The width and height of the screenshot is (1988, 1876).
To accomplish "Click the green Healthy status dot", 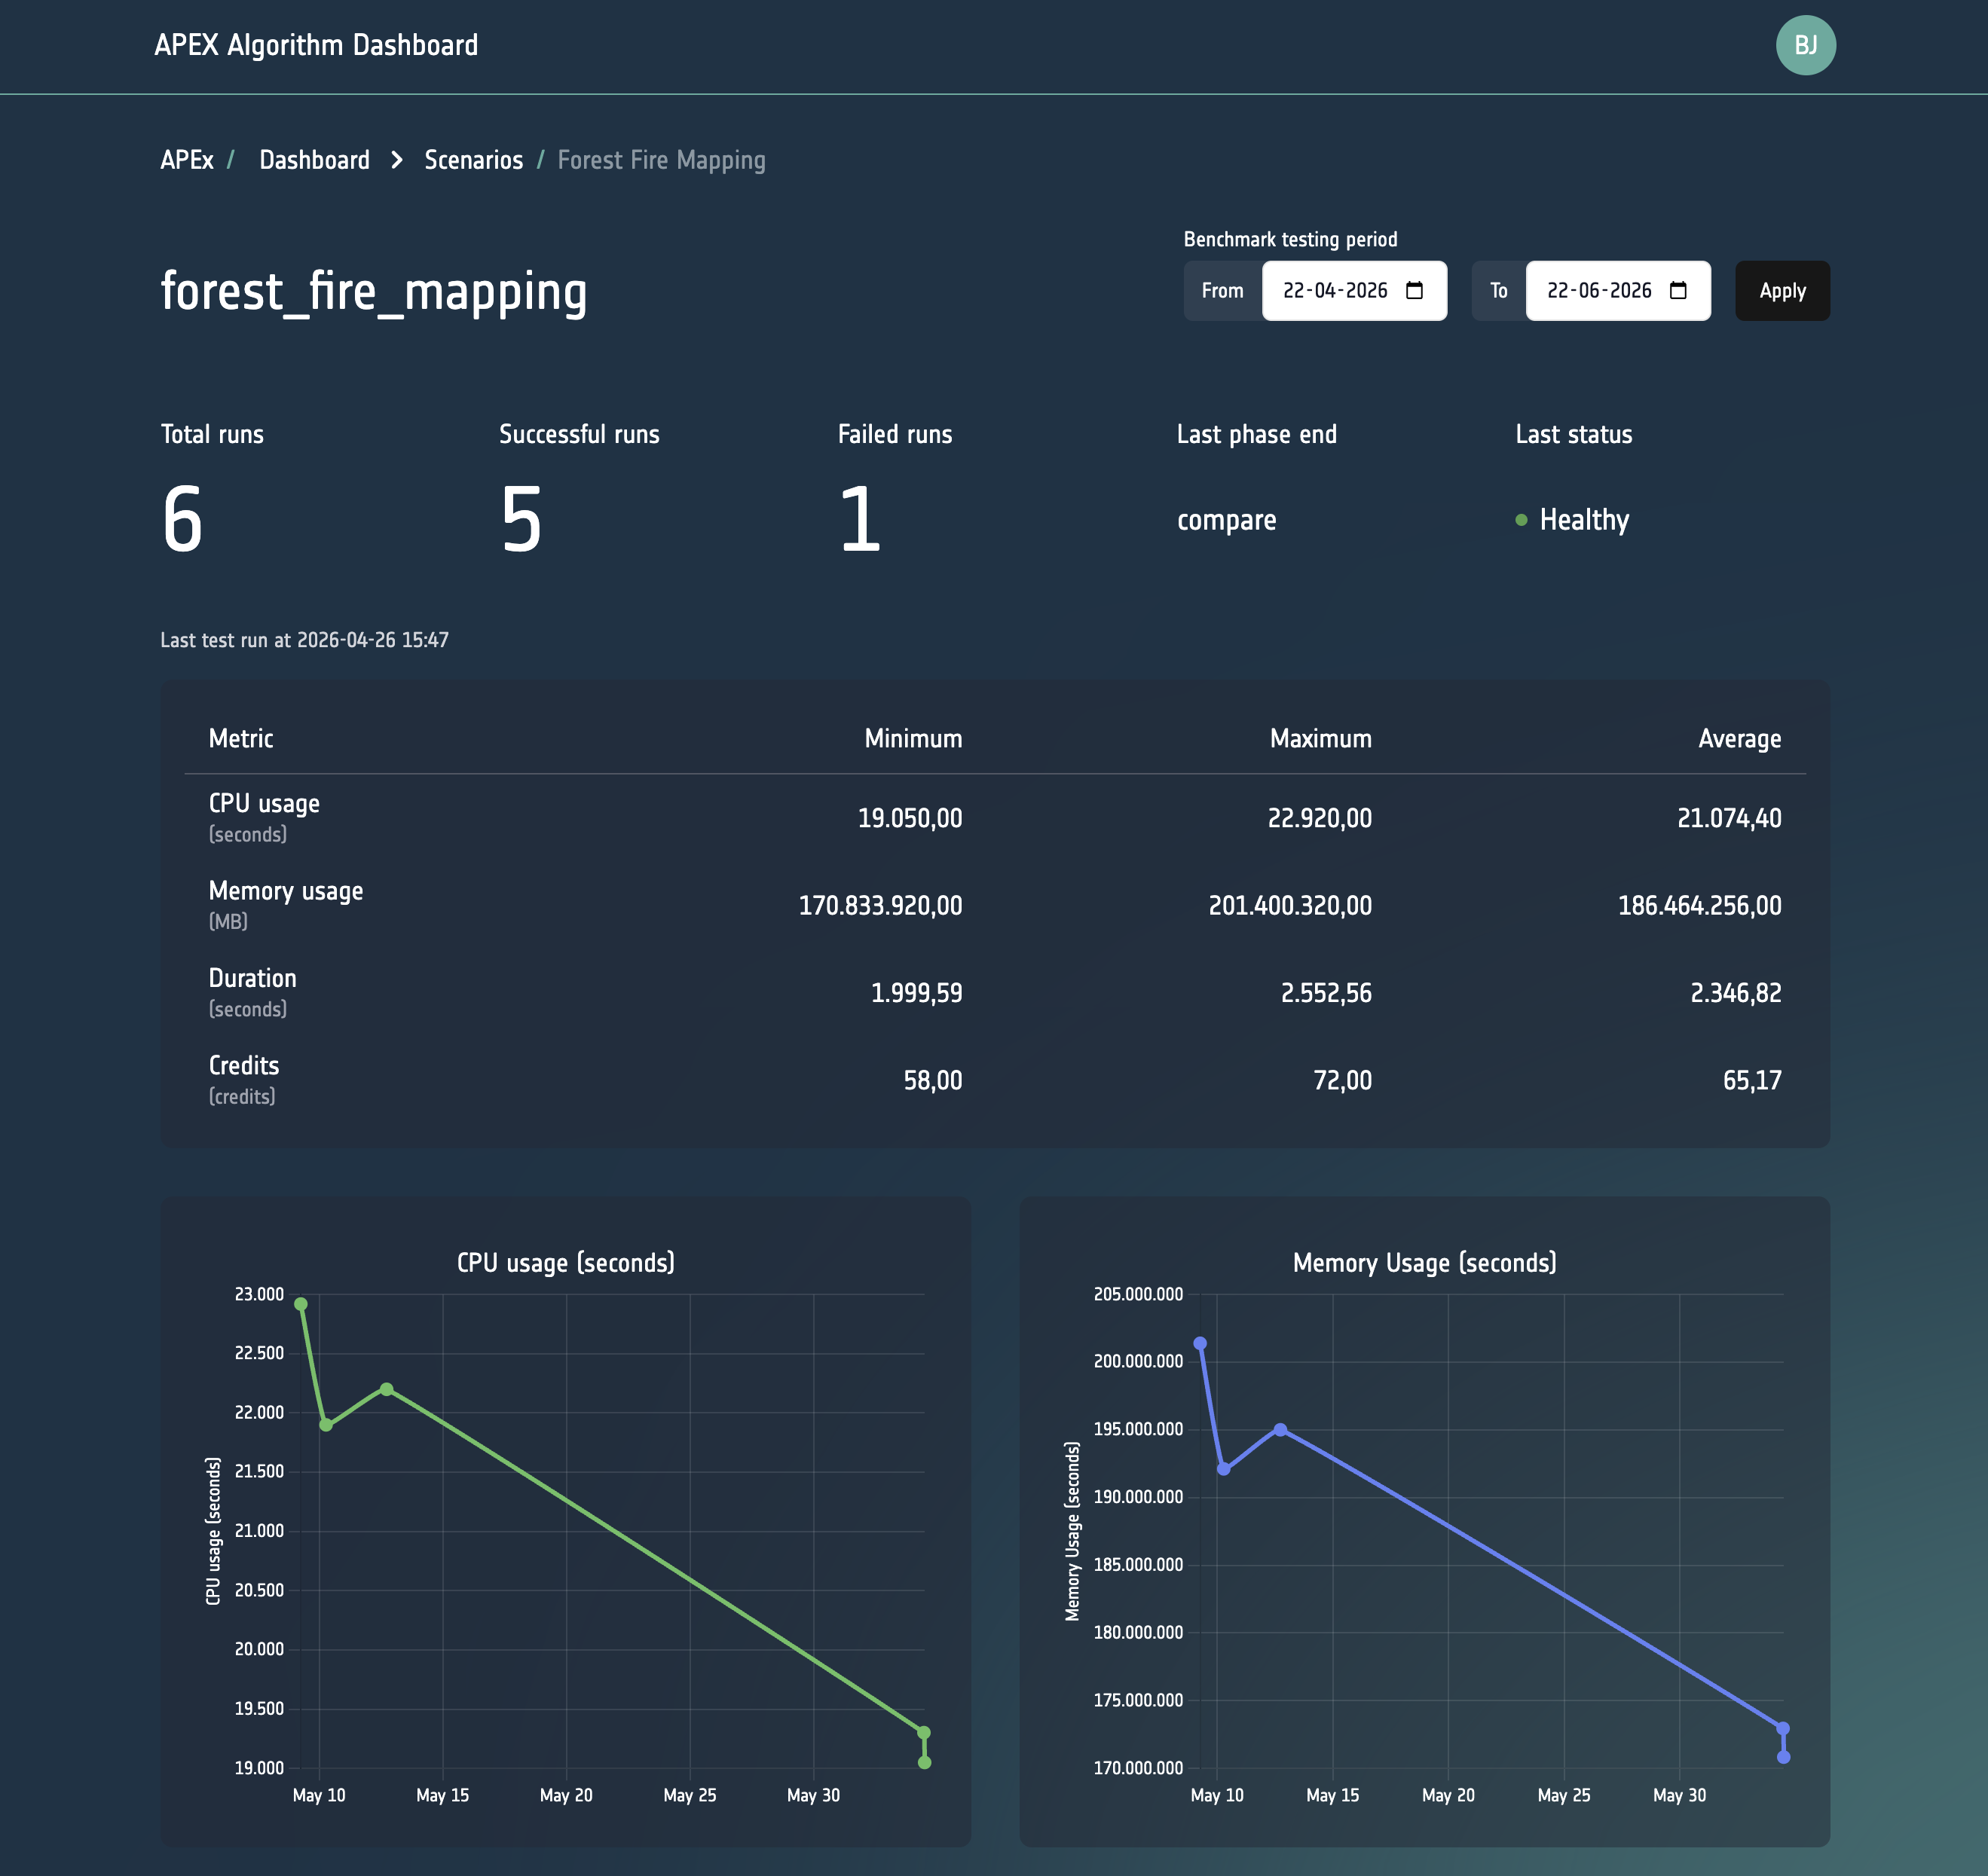I will click(1521, 520).
